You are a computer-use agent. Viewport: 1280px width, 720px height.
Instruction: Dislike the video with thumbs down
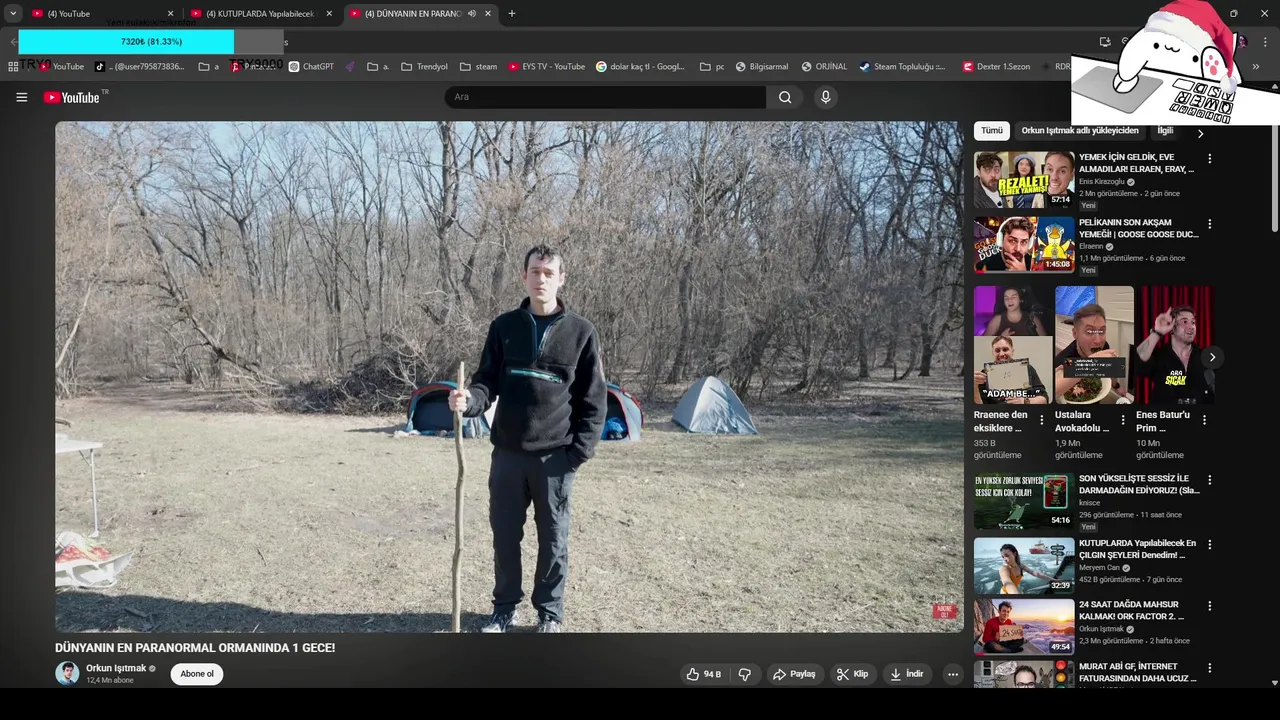745,674
